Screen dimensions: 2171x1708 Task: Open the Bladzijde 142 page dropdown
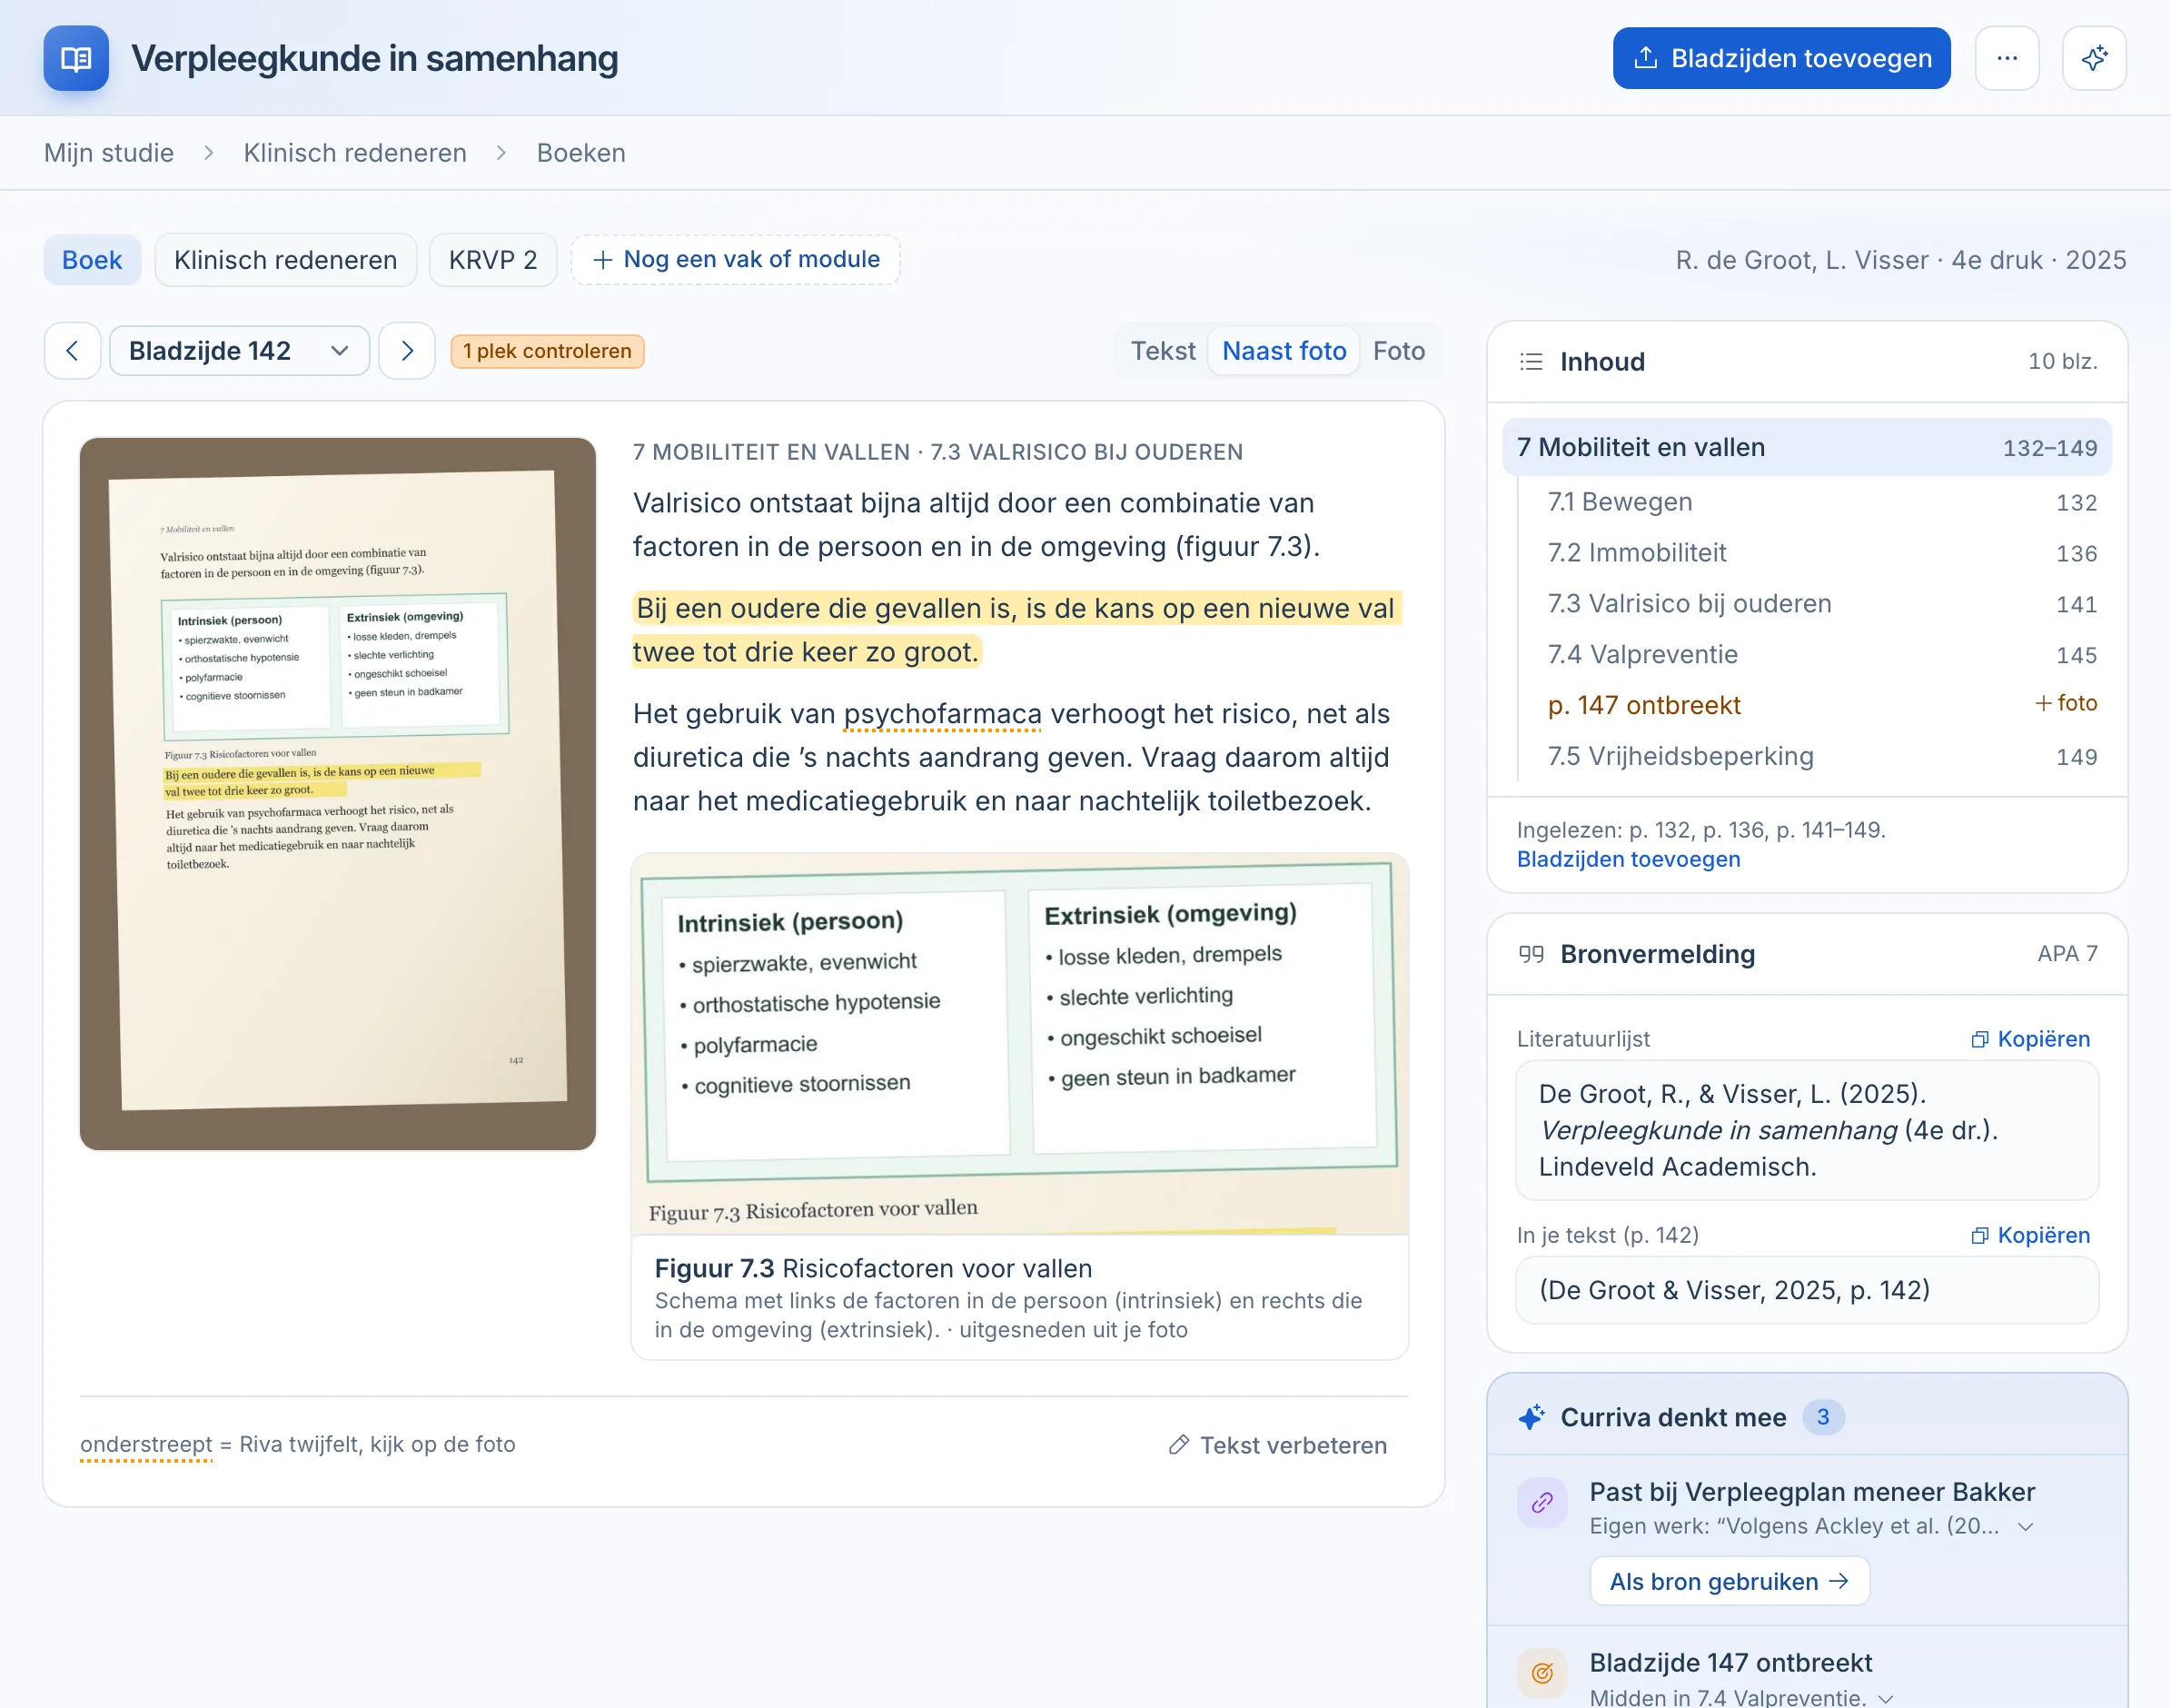pyautogui.click(x=239, y=351)
